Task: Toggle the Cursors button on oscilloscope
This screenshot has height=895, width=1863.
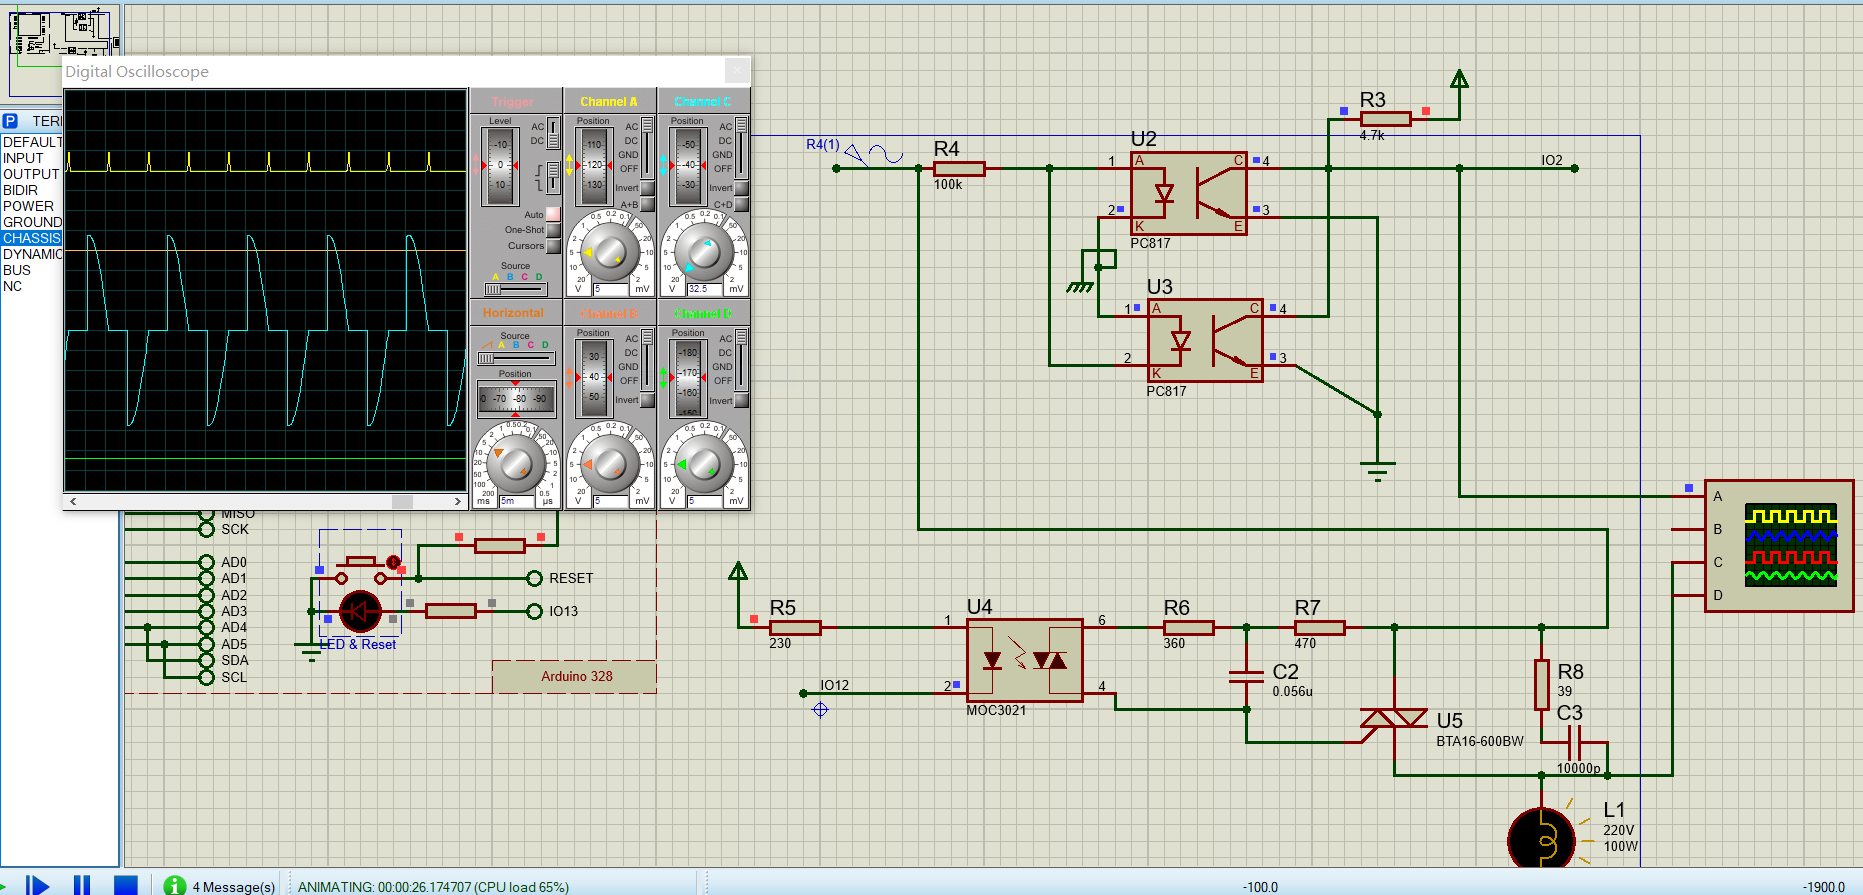Action: [553, 246]
